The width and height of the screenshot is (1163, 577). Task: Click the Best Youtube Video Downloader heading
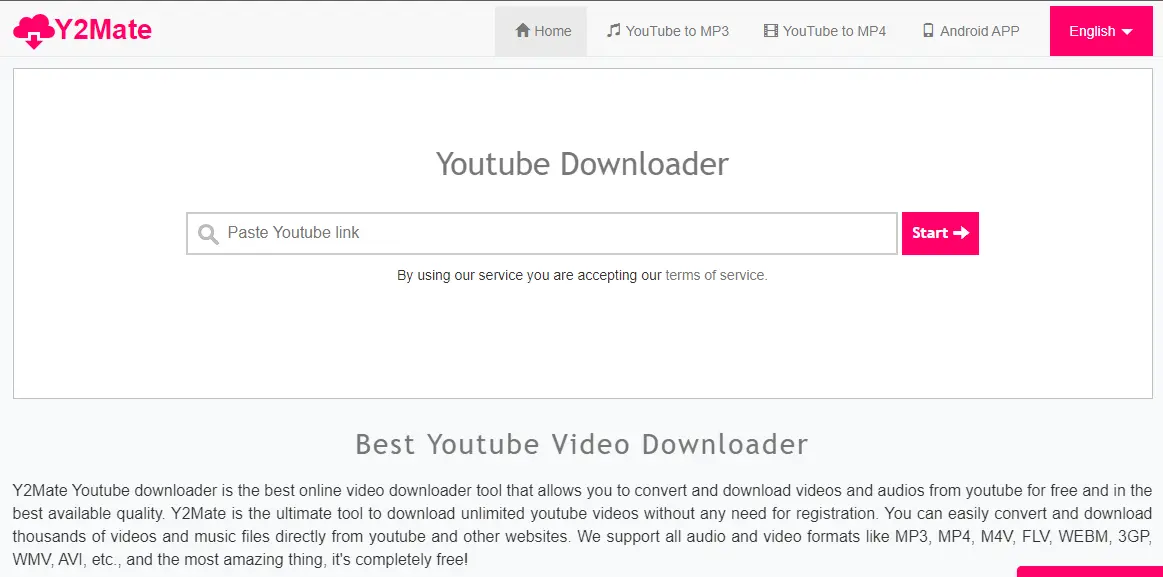coord(582,444)
